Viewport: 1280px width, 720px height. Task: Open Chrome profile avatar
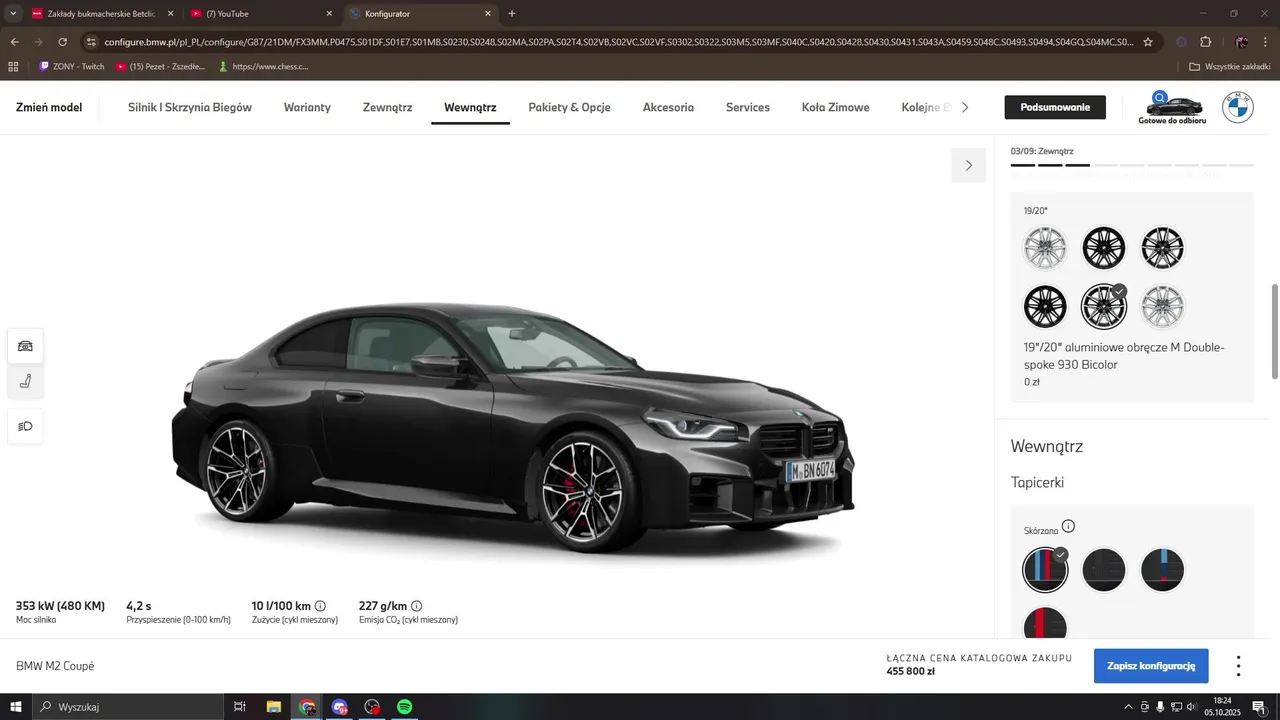click(x=1241, y=42)
